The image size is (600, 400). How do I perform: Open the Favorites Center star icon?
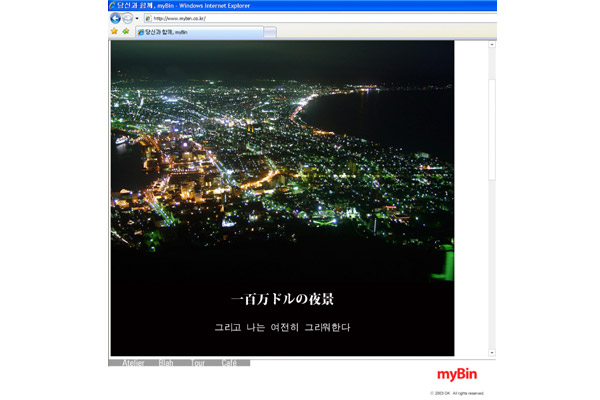coord(114,32)
